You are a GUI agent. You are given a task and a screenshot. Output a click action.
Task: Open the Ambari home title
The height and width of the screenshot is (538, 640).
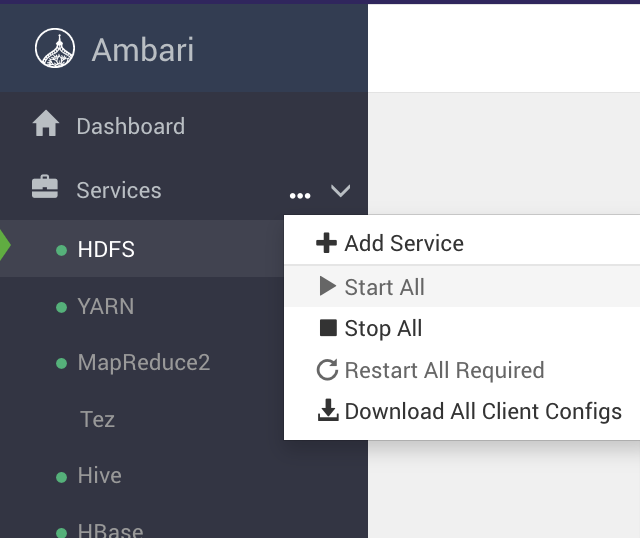point(142,50)
